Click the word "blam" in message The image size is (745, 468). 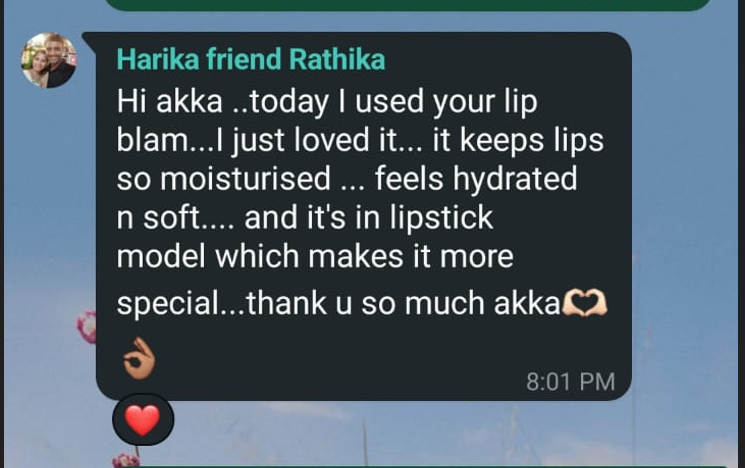tap(152, 140)
